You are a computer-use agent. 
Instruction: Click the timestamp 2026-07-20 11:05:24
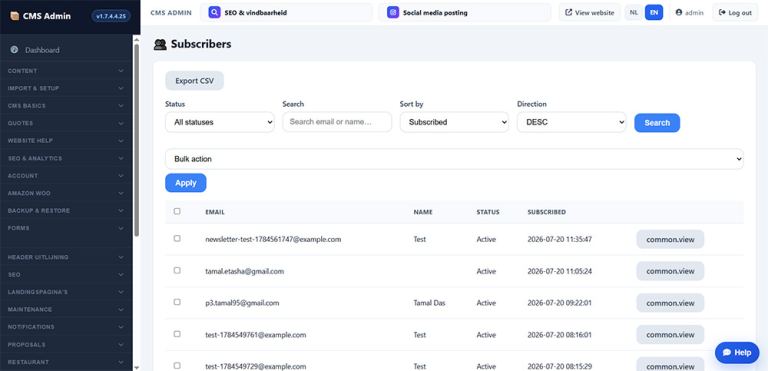559,271
